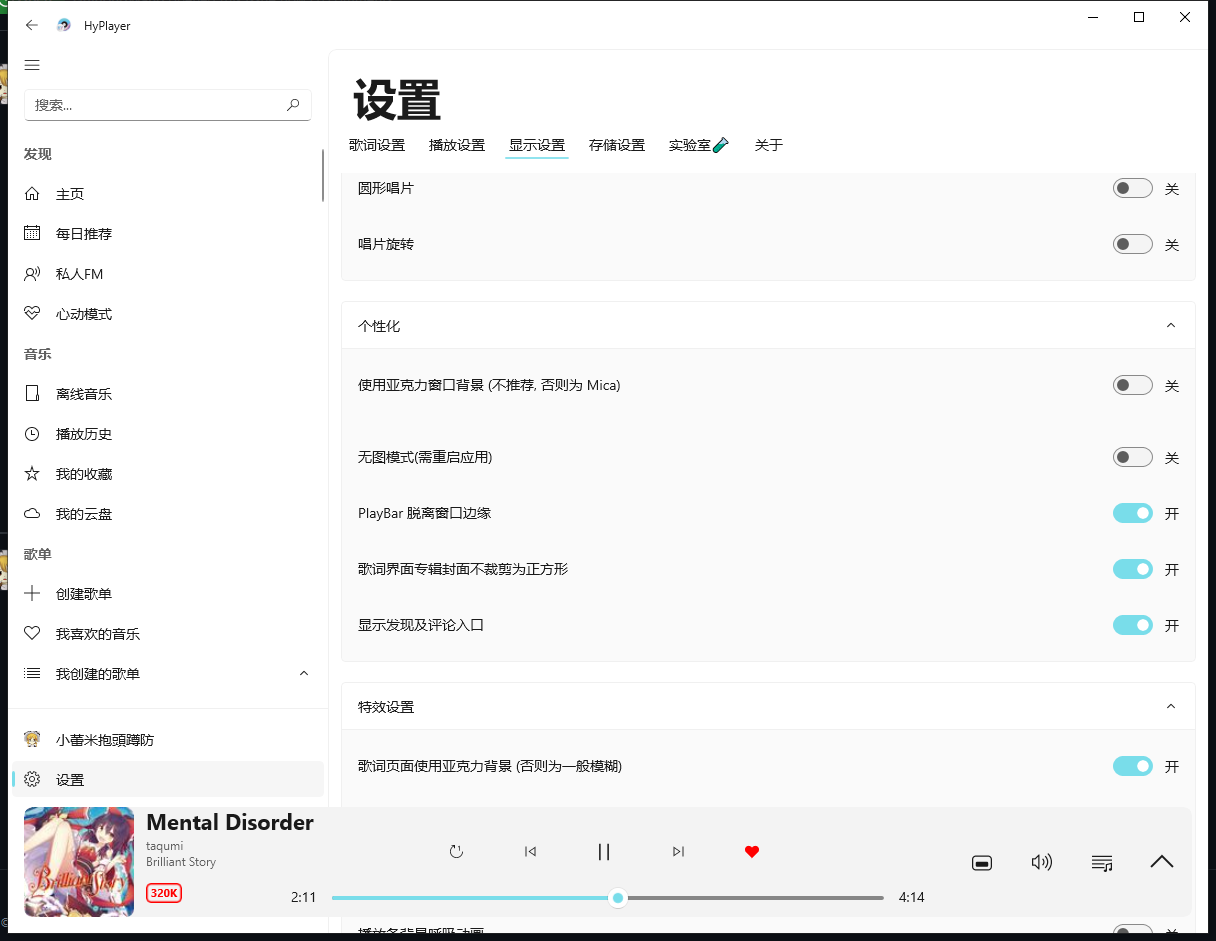The width and height of the screenshot is (1216, 941).
Task: Open 我的云盘 cloud drive
Action: 90,513
